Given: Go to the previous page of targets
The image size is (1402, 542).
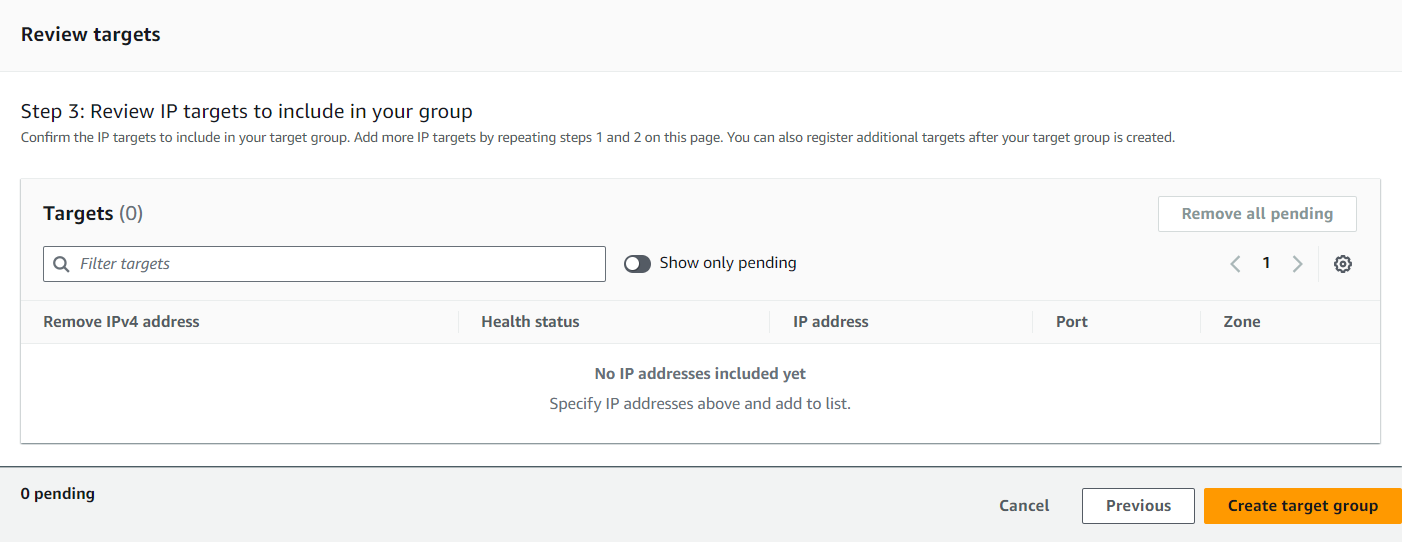Looking at the screenshot, I should (1235, 264).
